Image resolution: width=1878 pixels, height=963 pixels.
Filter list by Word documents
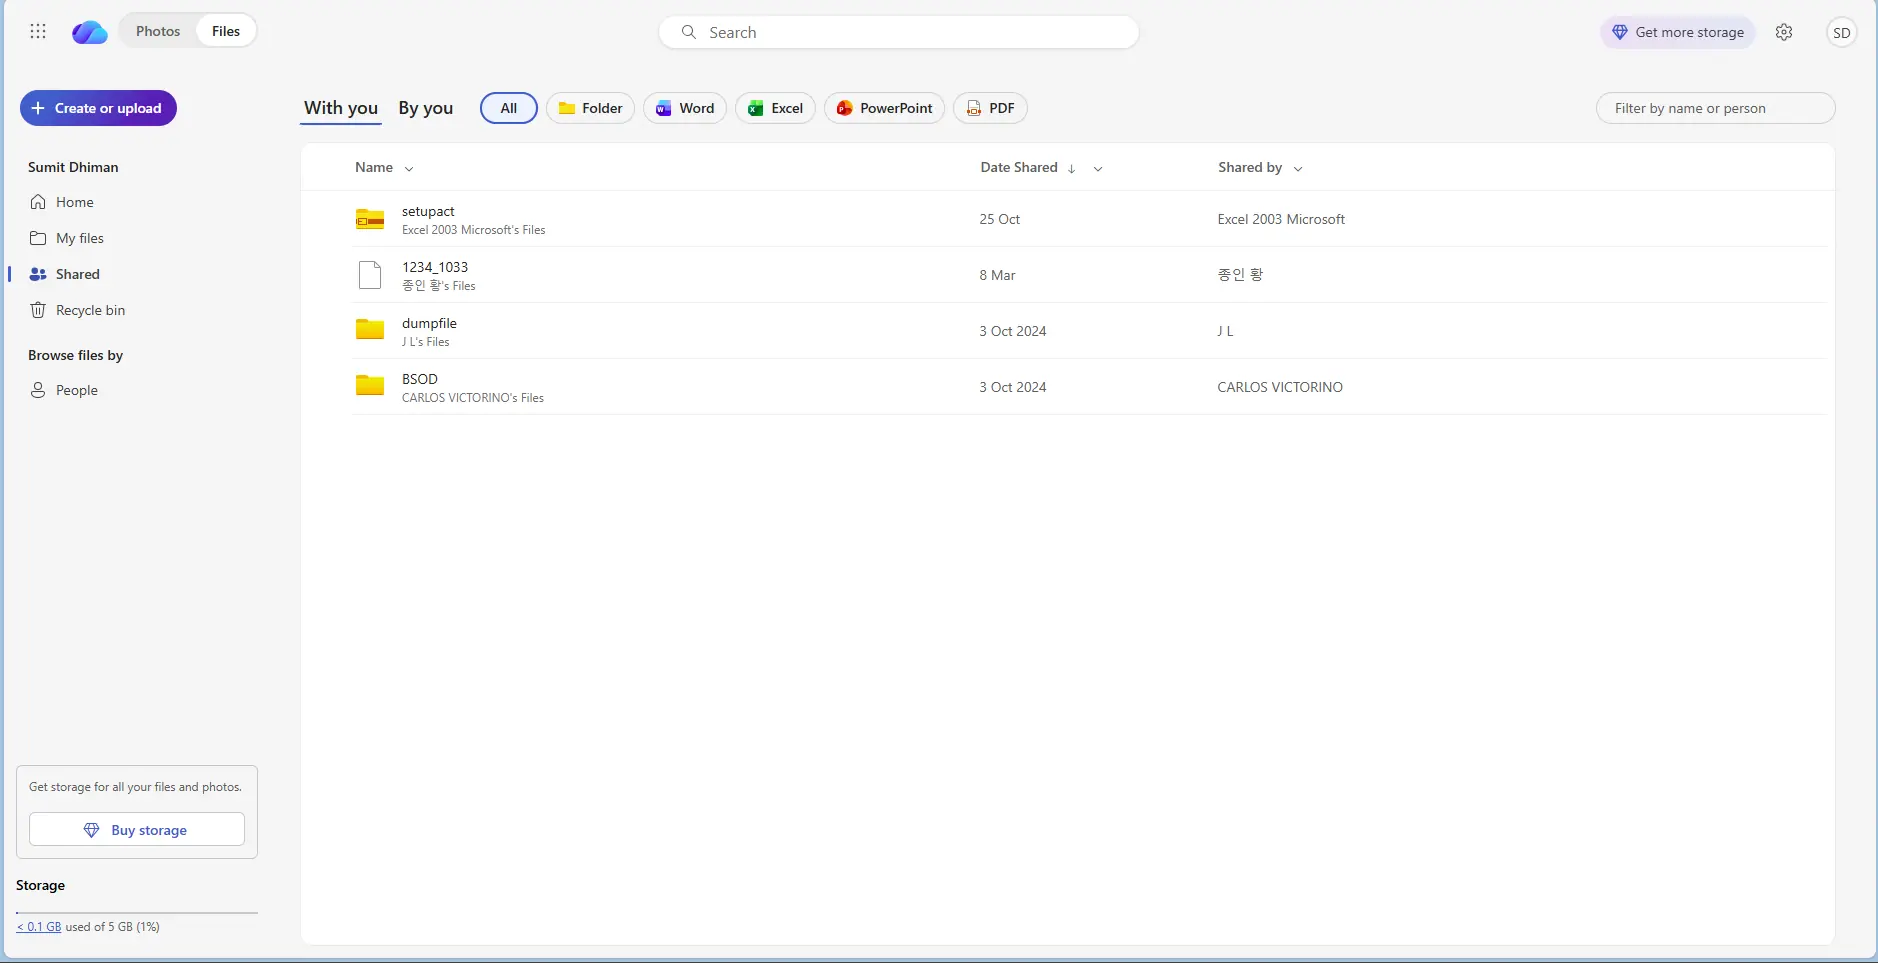(x=685, y=108)
